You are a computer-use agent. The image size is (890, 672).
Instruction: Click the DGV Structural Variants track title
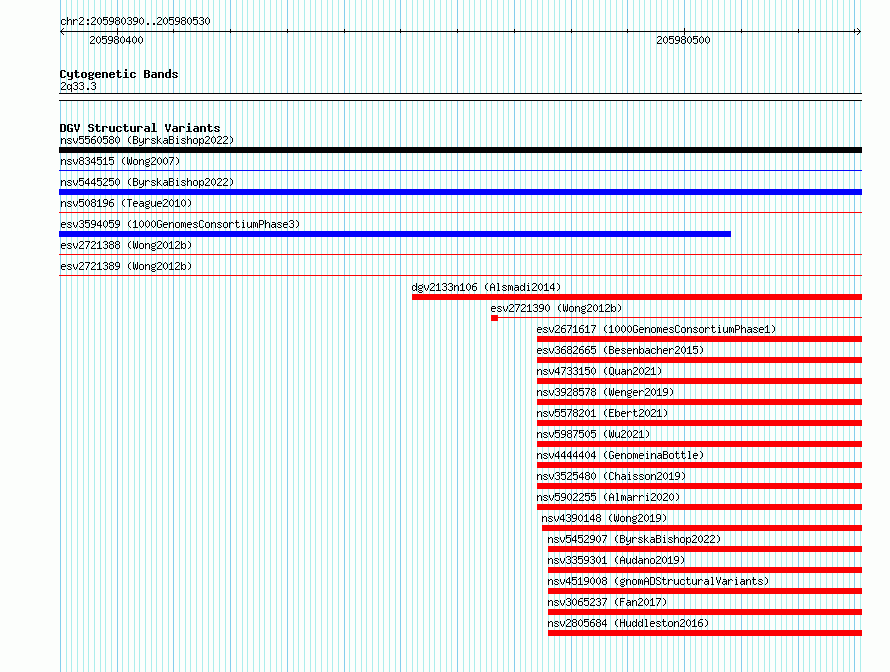pyautogui.click(x=140, y=128)
